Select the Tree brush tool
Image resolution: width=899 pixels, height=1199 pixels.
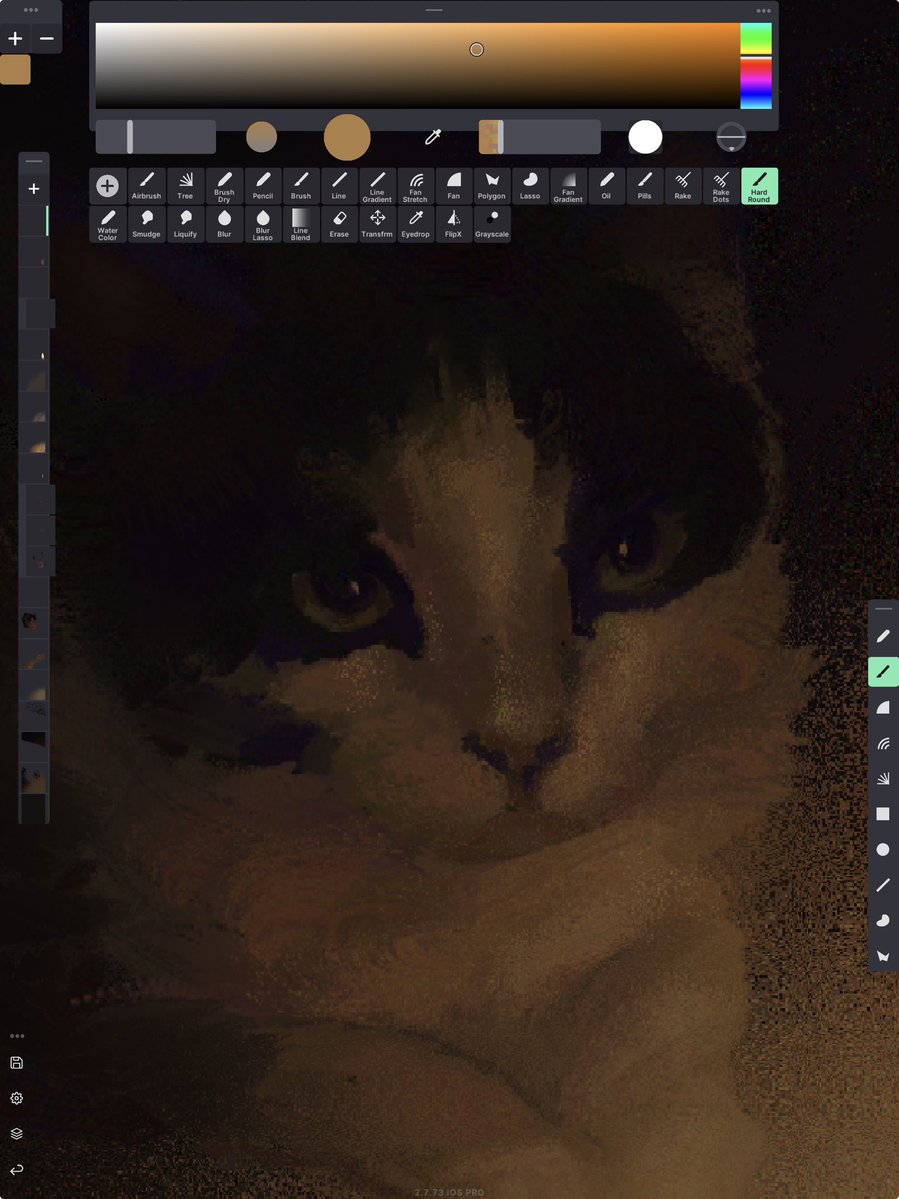[x=185, y=186]
